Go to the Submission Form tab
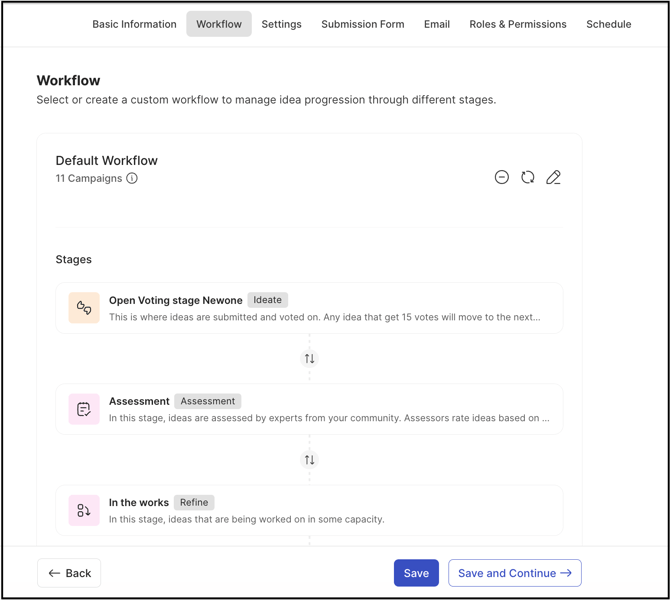The image size is (670, 600). coord(362,24)
